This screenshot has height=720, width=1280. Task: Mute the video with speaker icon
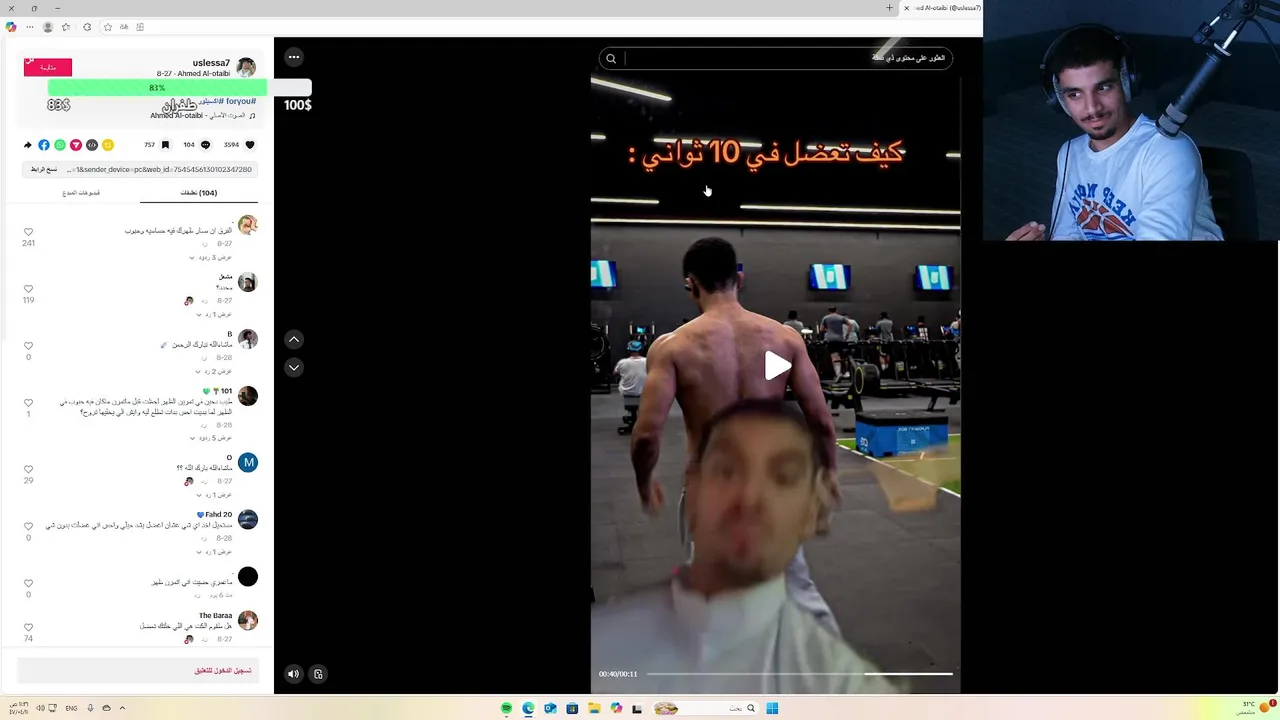pos(293,674)
